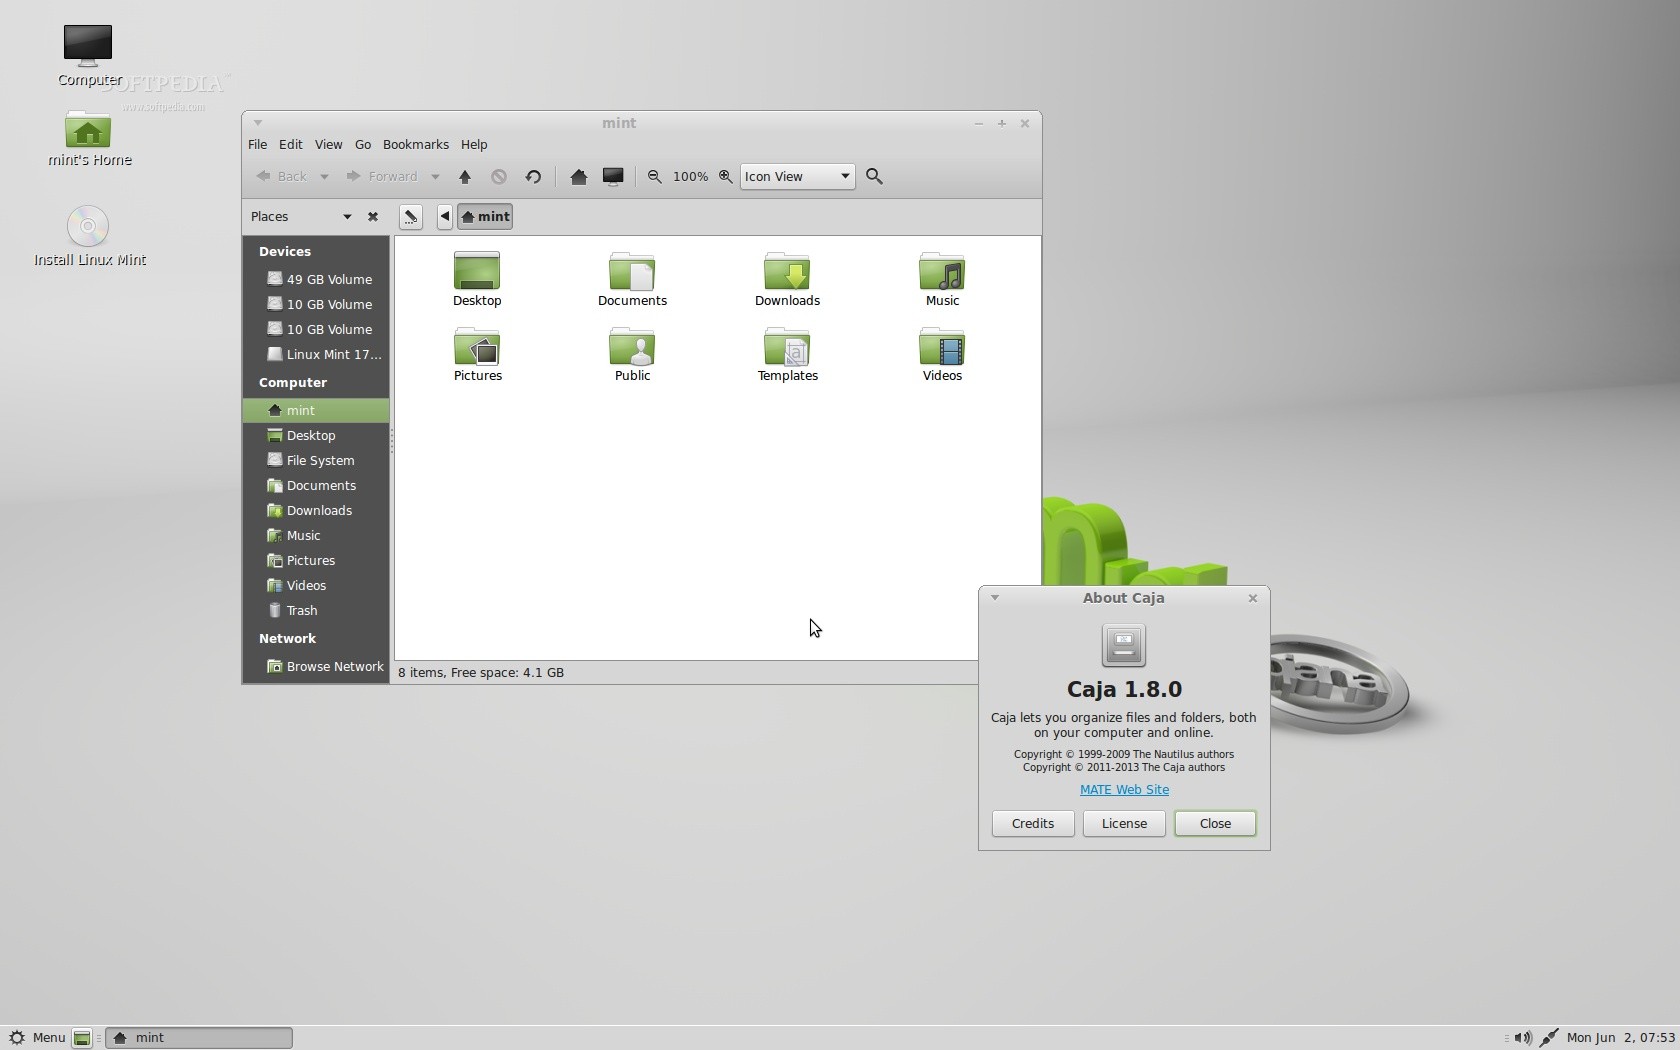Follow the MATE Web Site link
The image size is (1680, 1050).
pos(1124,790)
